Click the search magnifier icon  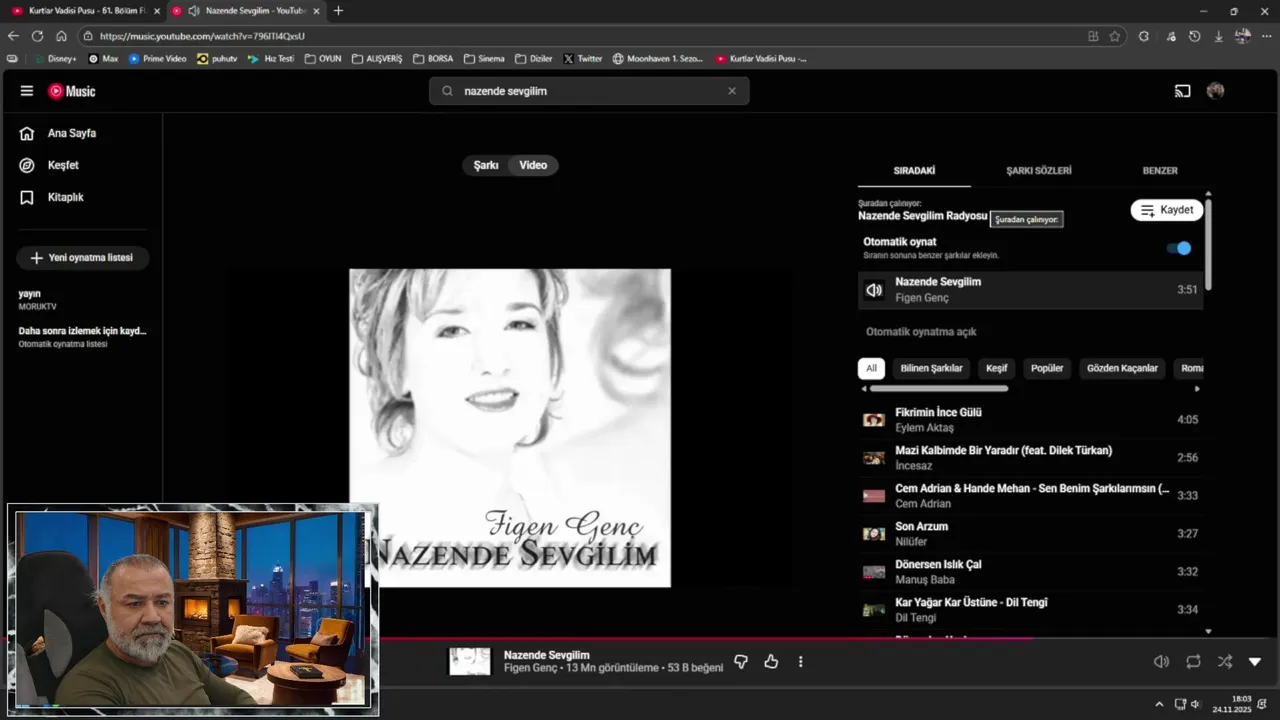point(447,91)
